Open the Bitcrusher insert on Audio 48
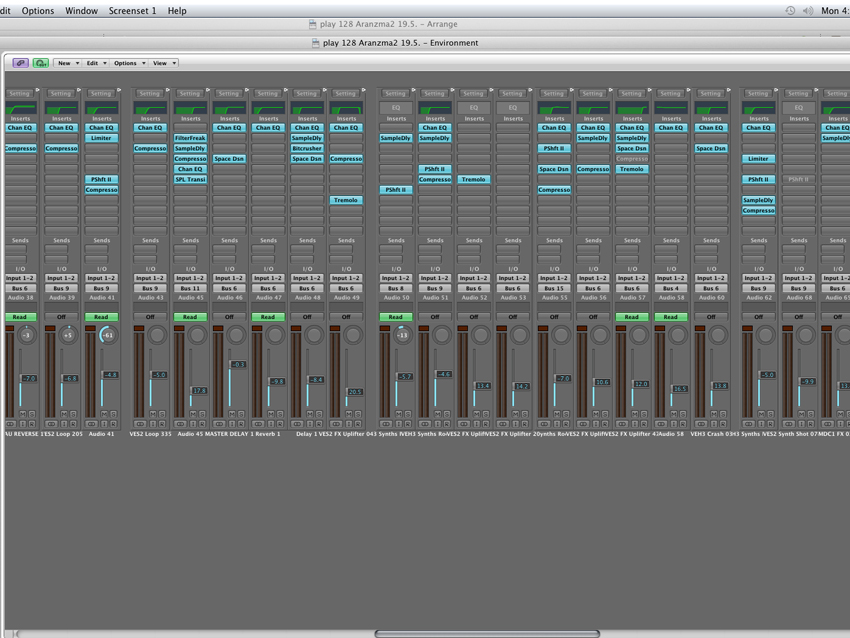Screen dimensions: 850x638 click(x=307, y=149)
